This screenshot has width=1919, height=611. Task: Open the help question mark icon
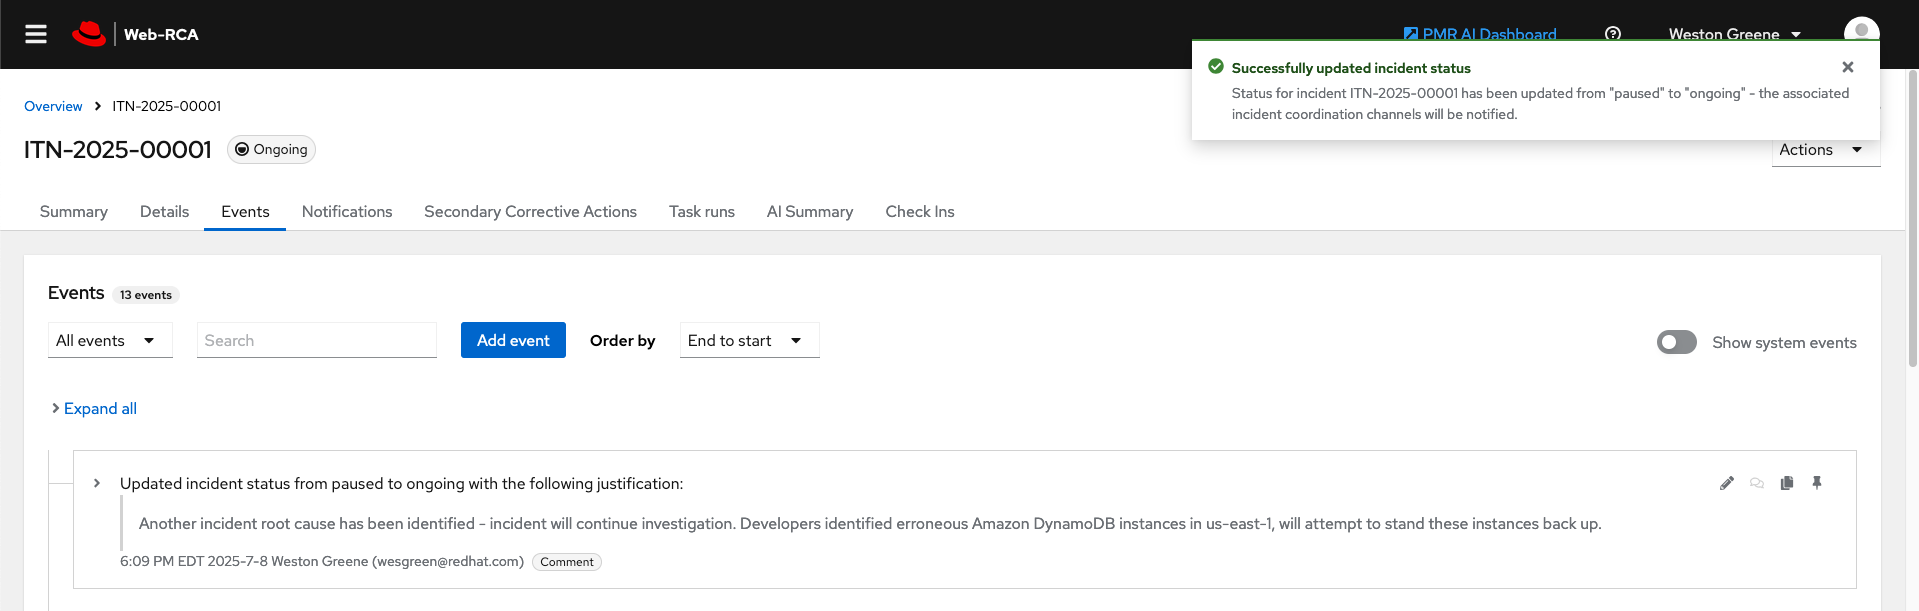pyautogui.click(x=1612, y=33)
